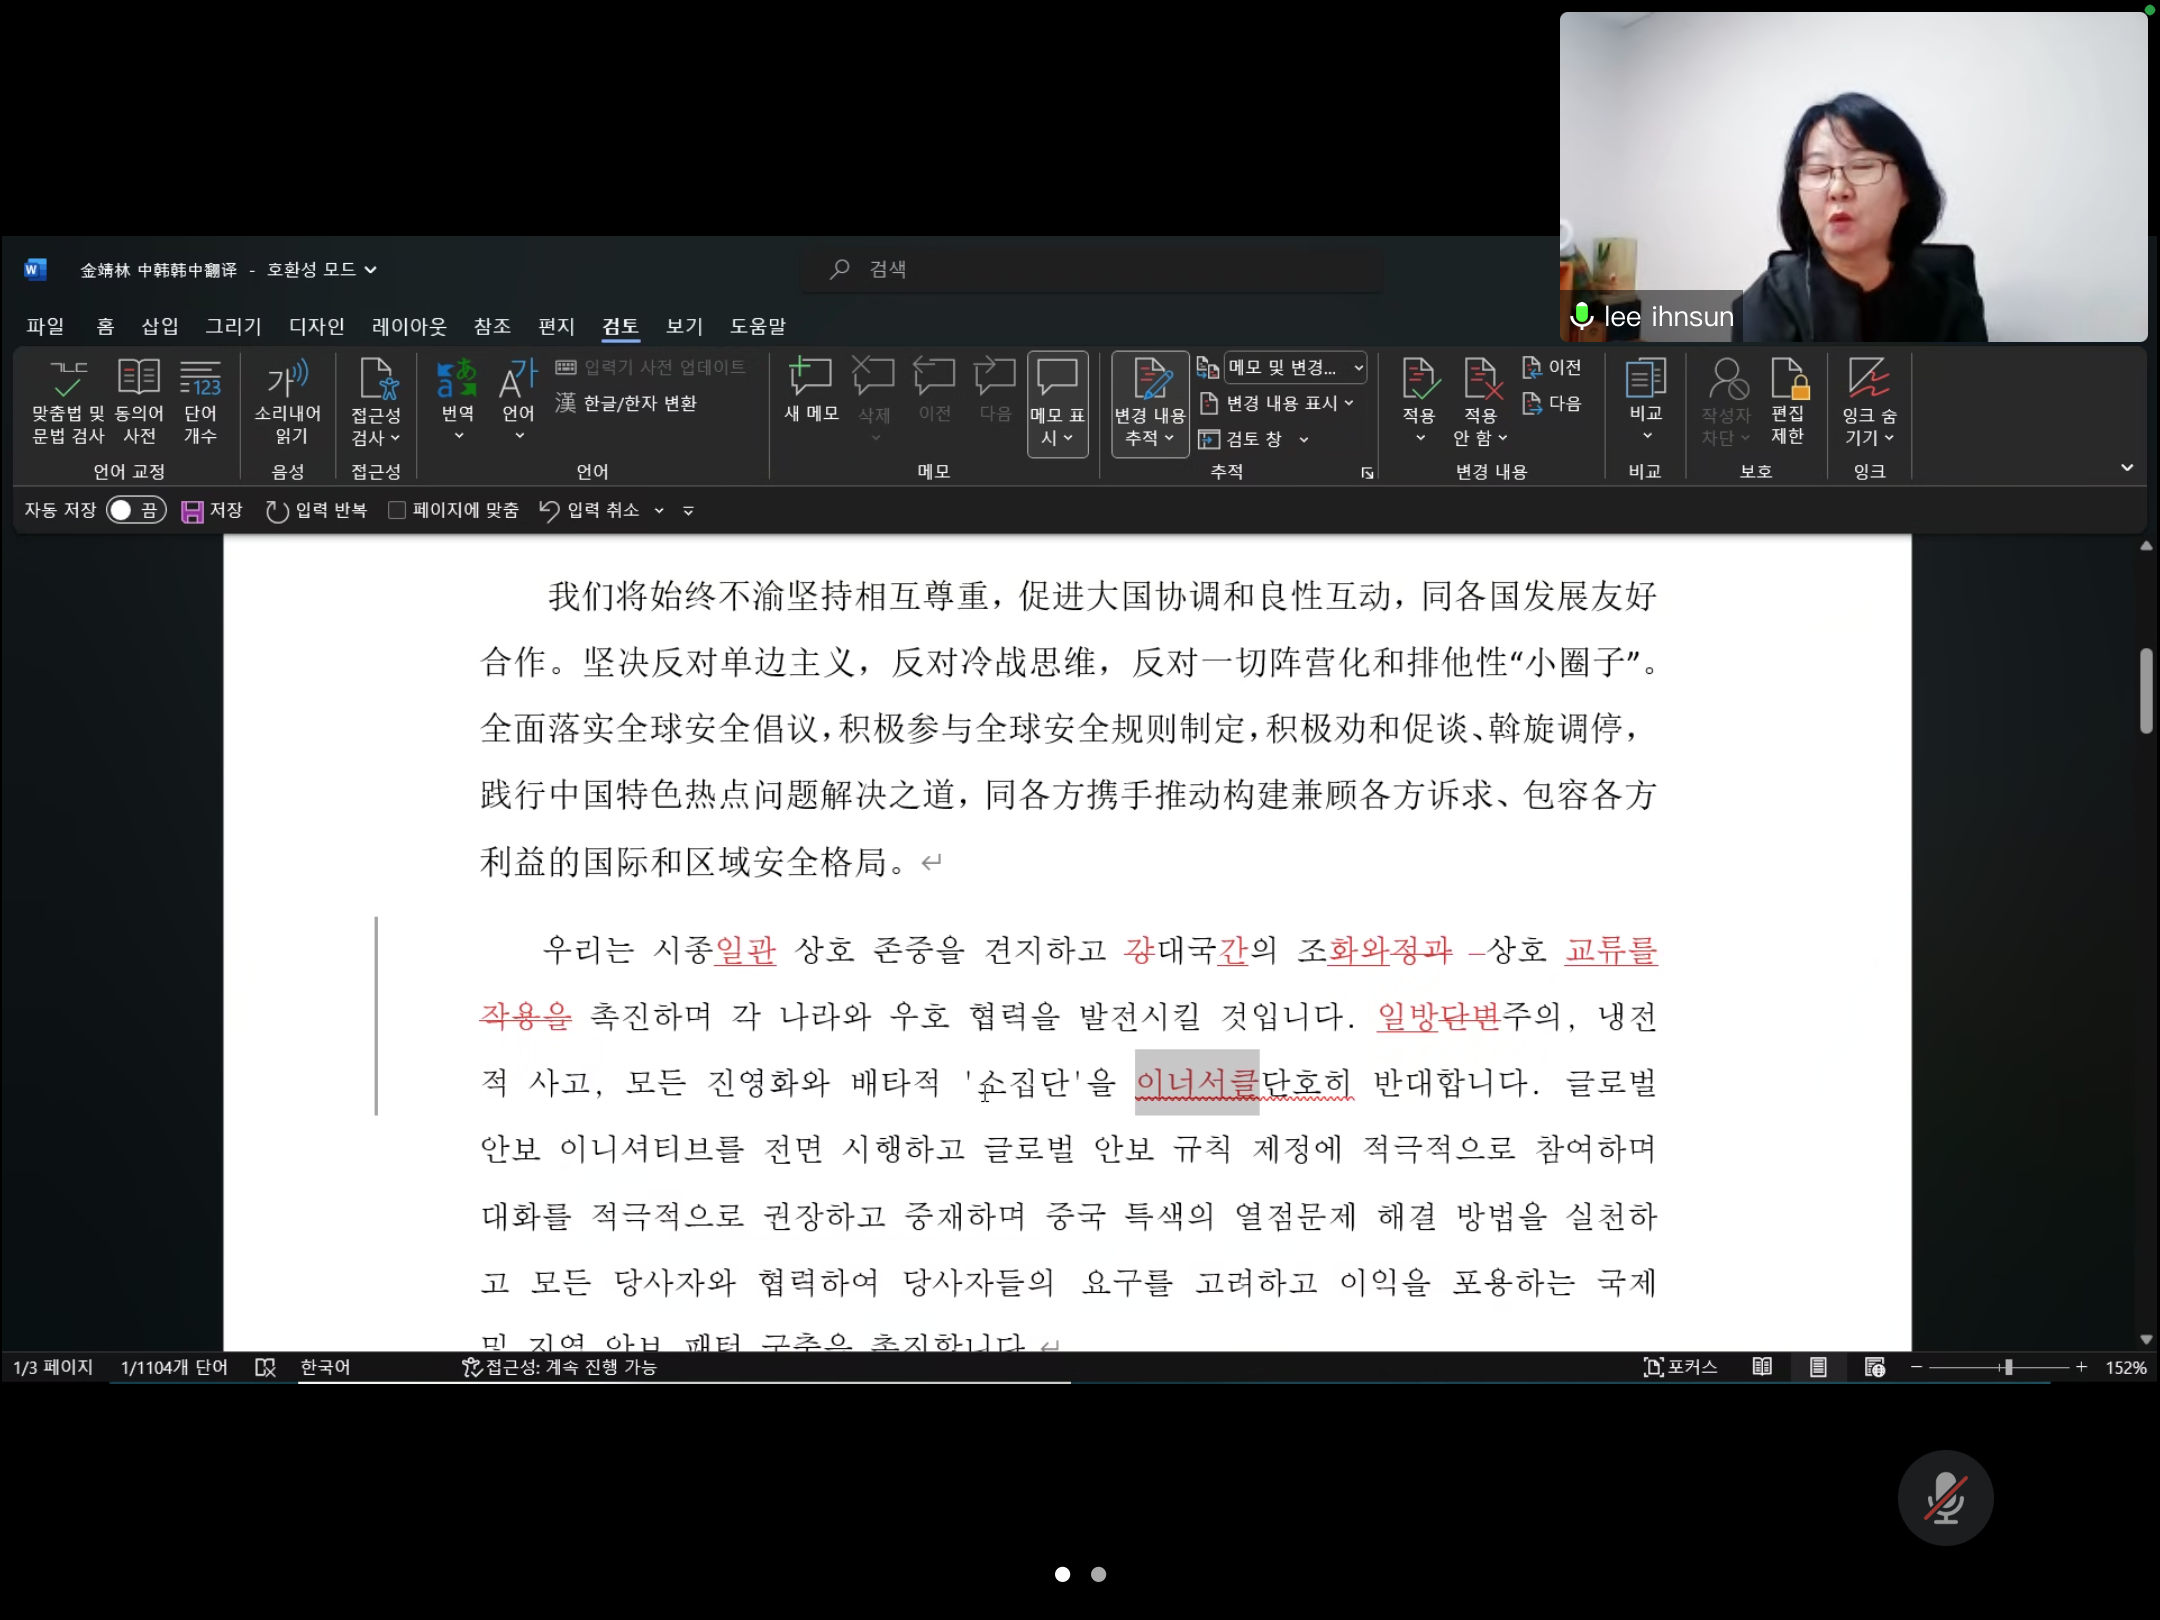The width and height of the screenshot is (2160, 1620).
Task: Start Read Aloud (소리내어 읽기)
Action: 288,380
